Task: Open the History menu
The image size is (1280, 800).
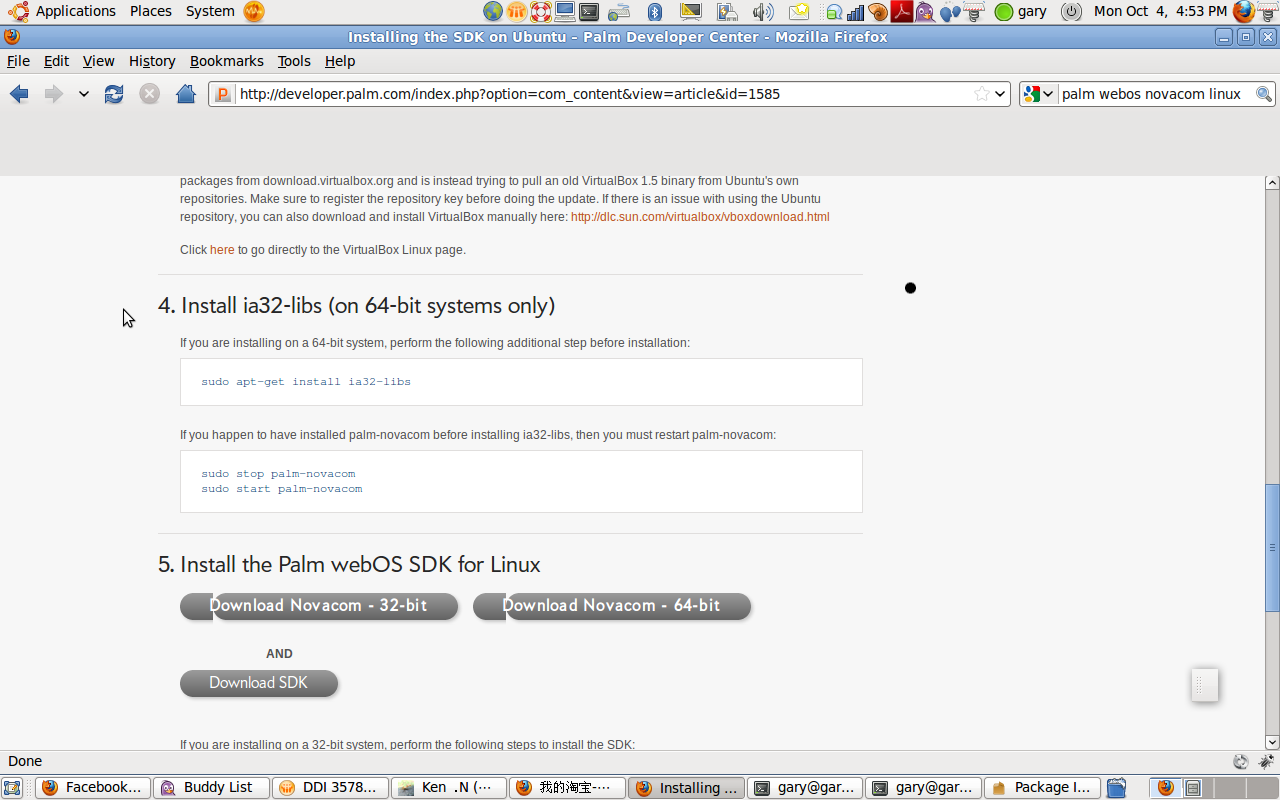Action: tap(152, 61)
